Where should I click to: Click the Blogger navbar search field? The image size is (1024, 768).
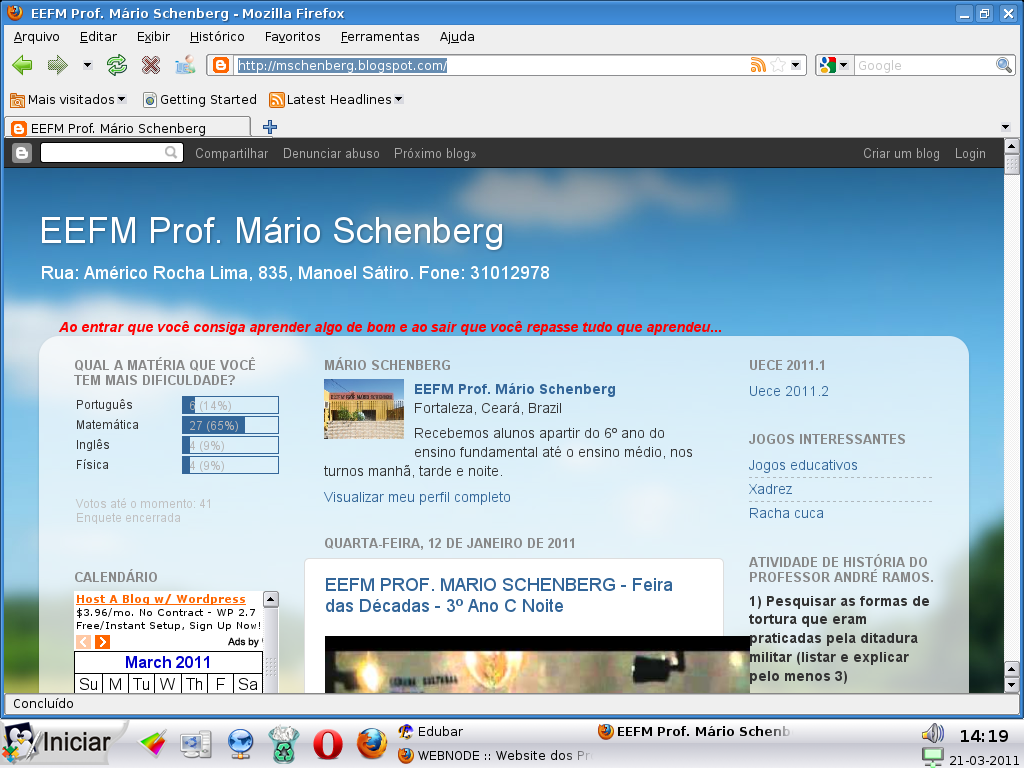click(x=103, y=153)
